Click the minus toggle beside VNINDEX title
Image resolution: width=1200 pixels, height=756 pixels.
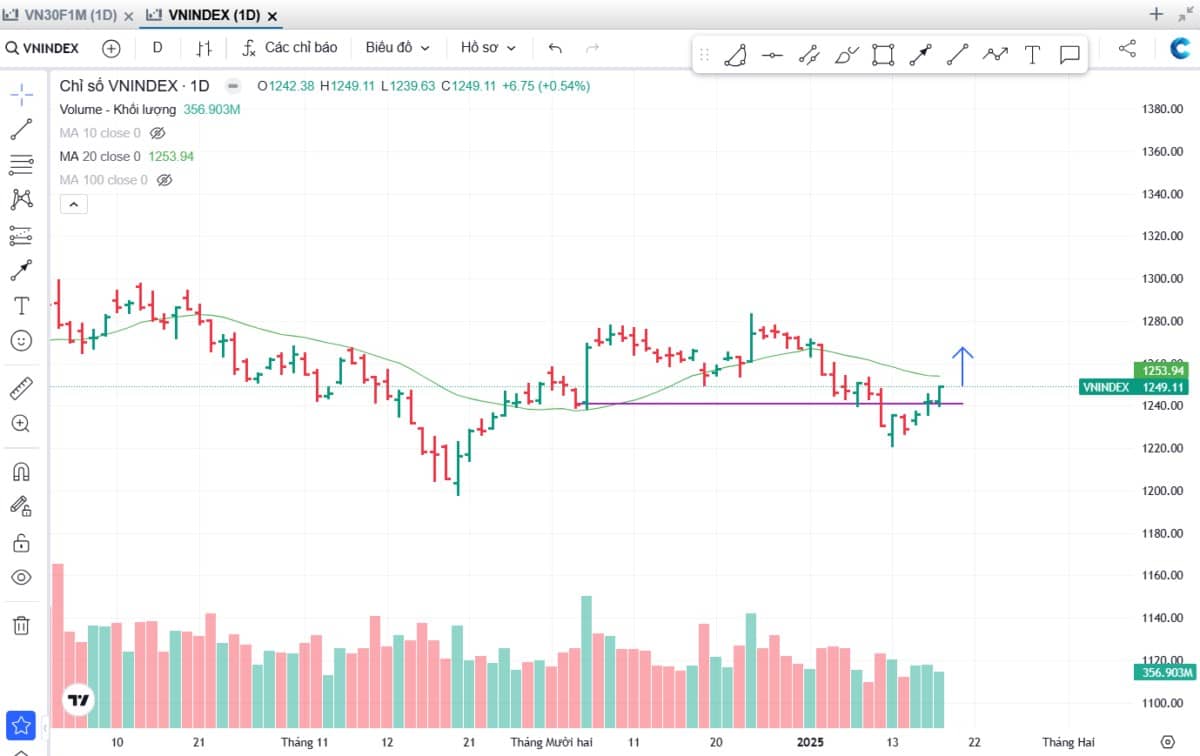point(233,86)
